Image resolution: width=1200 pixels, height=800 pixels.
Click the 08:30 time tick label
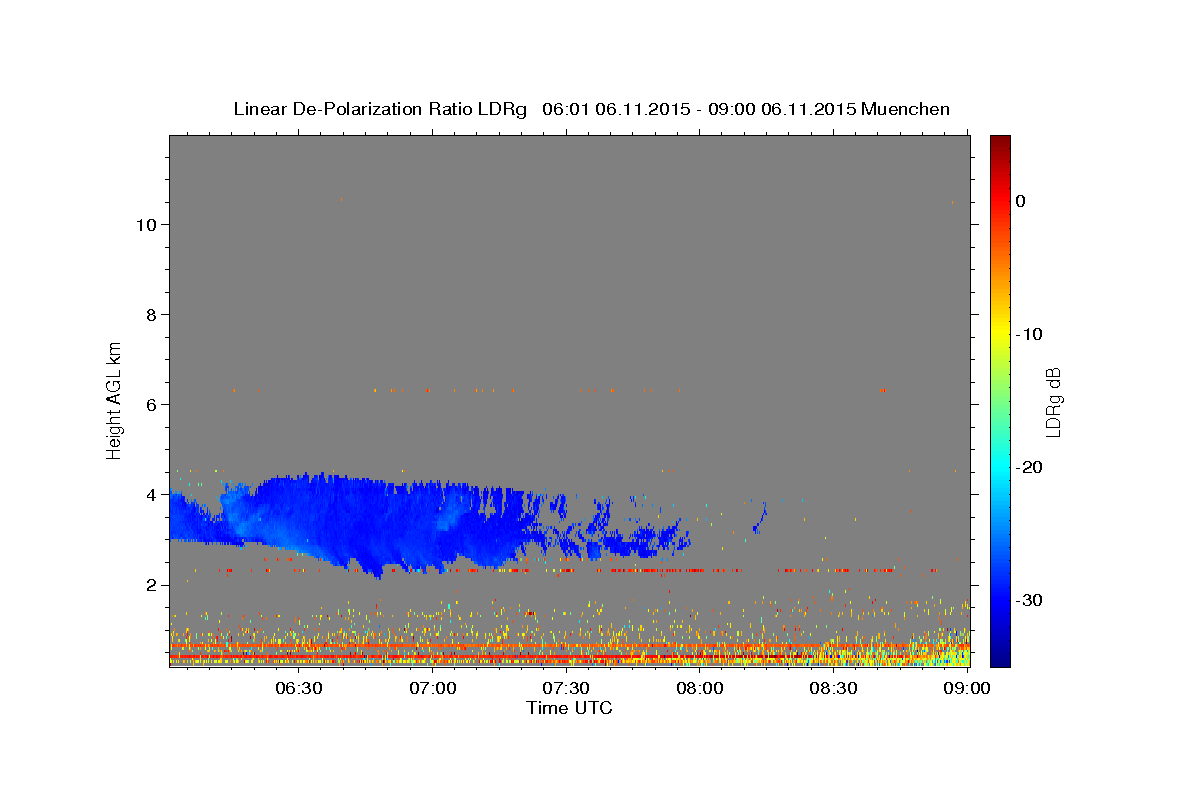(833, 688)
